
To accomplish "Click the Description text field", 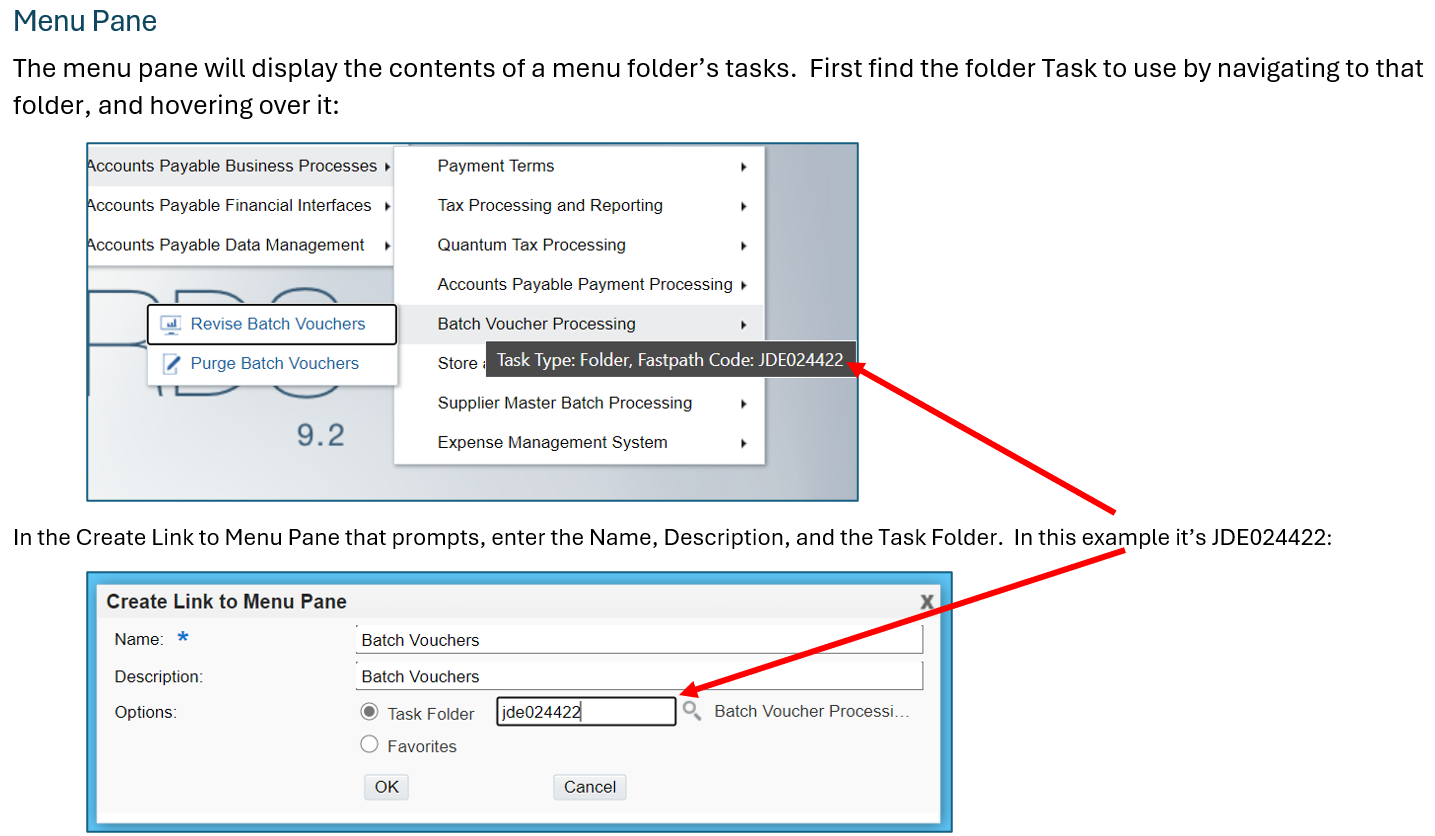I will coord(639,676).
